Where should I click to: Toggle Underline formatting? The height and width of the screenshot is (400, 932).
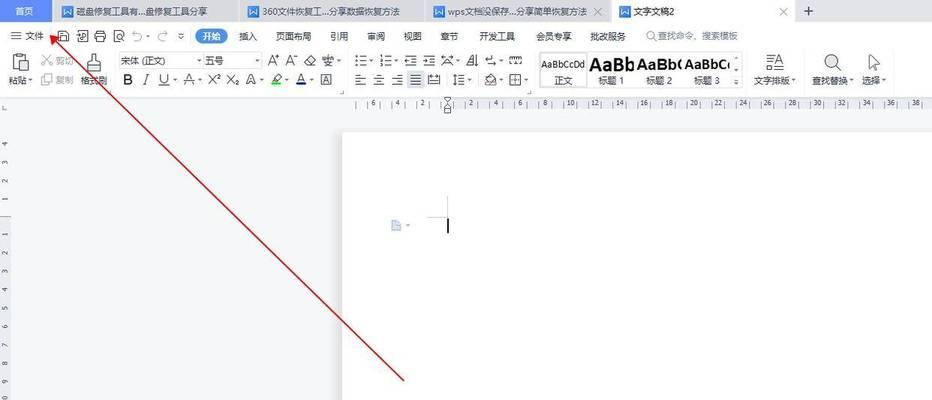pyautogui.click(x=164, y=80)
